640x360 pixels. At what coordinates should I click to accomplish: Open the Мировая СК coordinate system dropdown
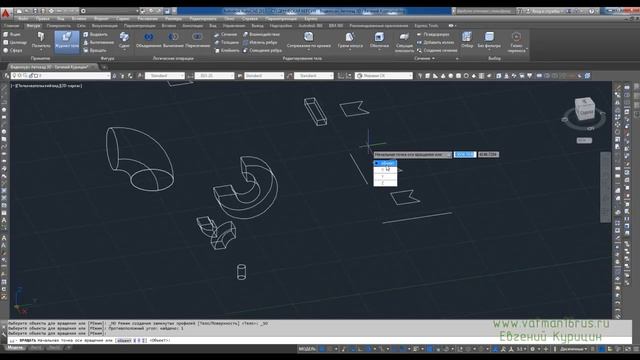(x=384, y=76)
